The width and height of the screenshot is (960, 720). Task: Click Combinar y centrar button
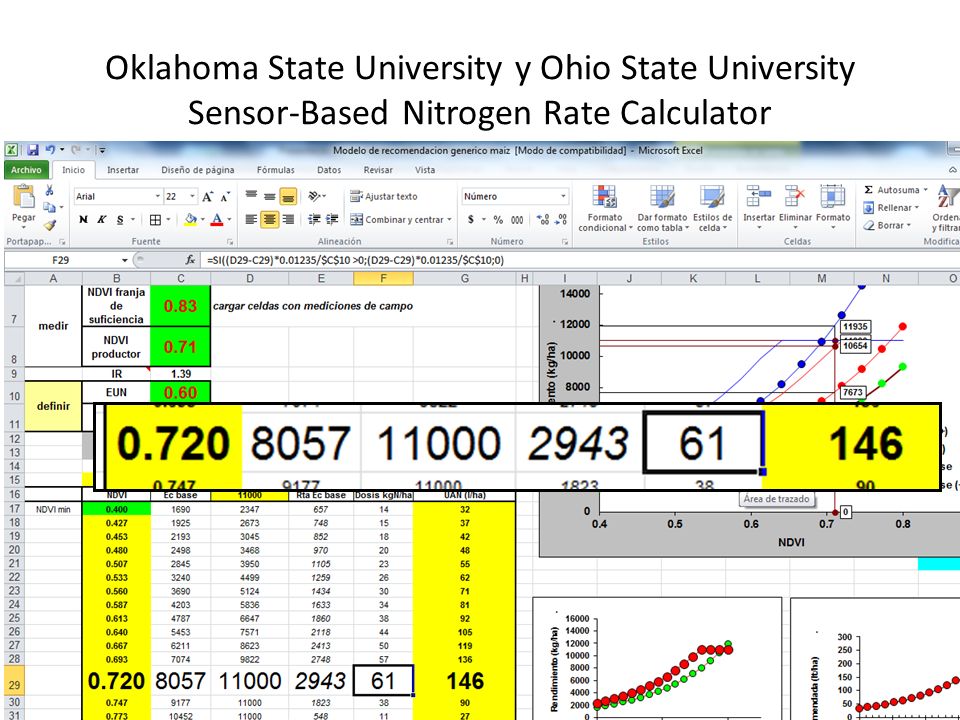pyautogui.click(x=400, y=219)
